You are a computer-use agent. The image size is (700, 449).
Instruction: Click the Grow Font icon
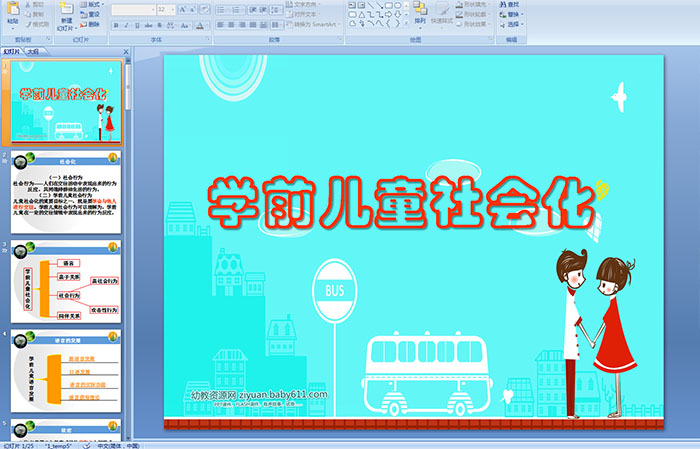(x=183, y=9)
